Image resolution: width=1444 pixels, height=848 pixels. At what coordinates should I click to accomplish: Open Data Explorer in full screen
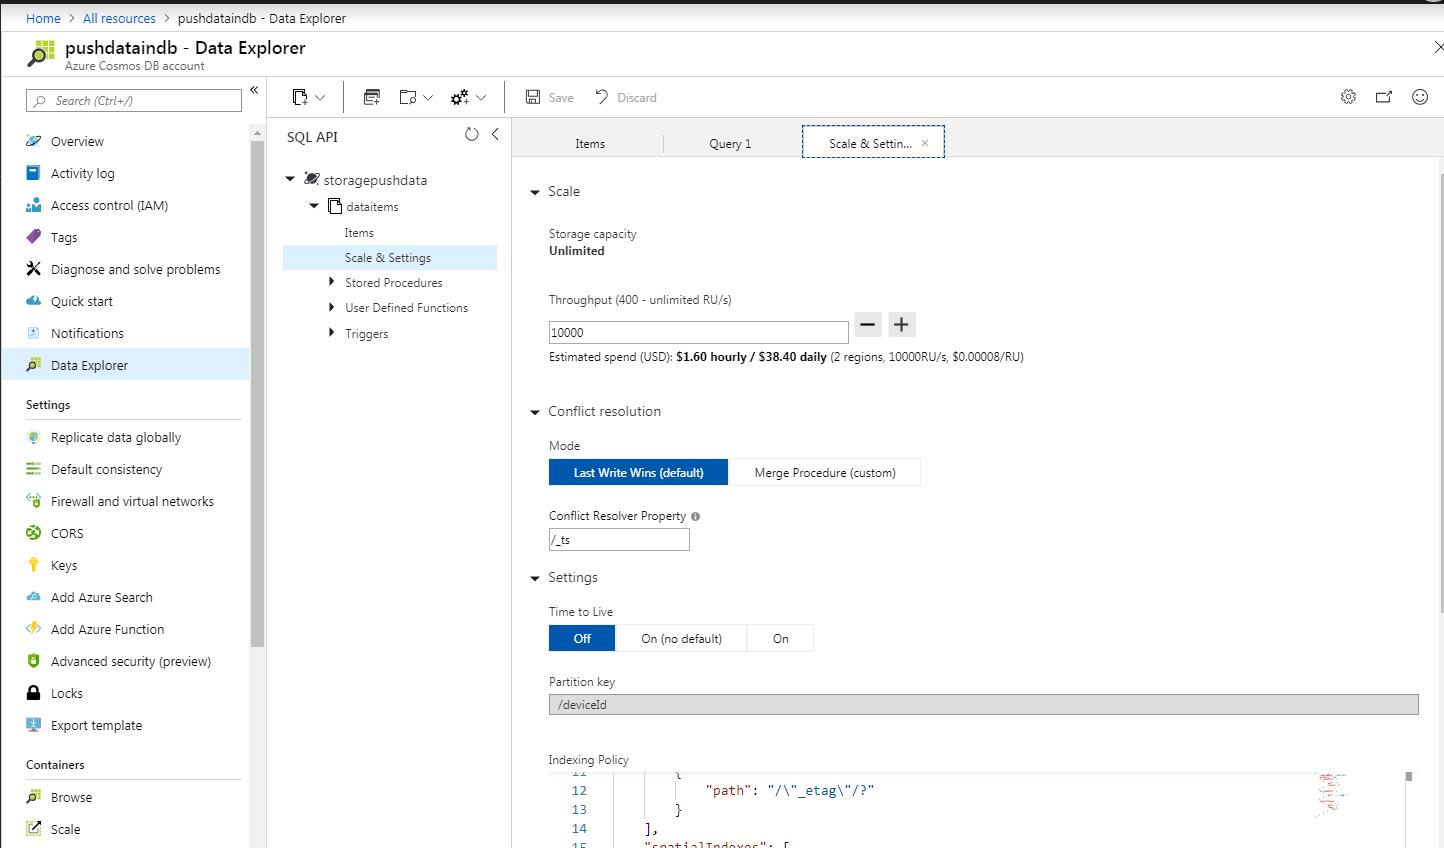point(1384,97)
